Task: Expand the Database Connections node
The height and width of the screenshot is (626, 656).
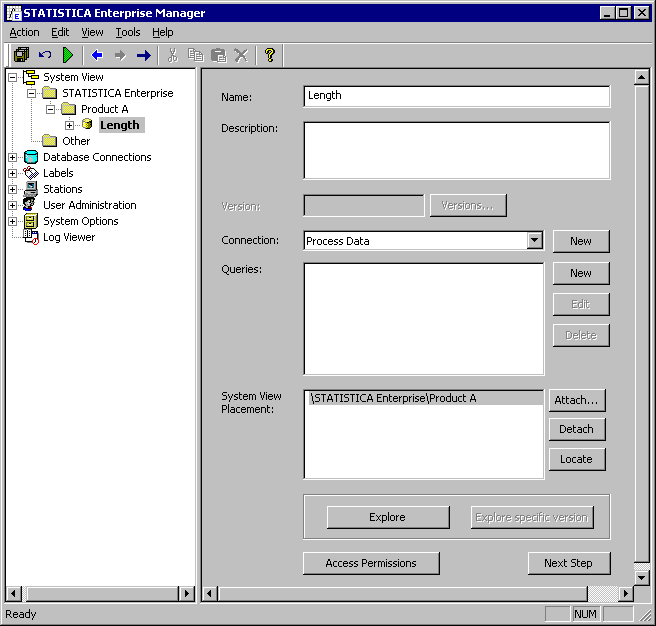Action: point(12,157)
